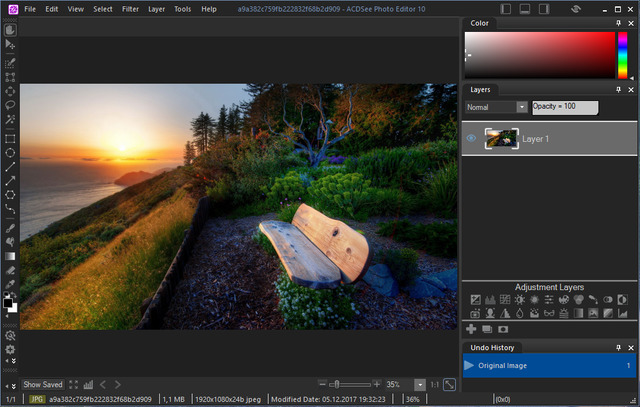
Task: Add a Levels histogram adjustment layer
Action: point(490,300)
